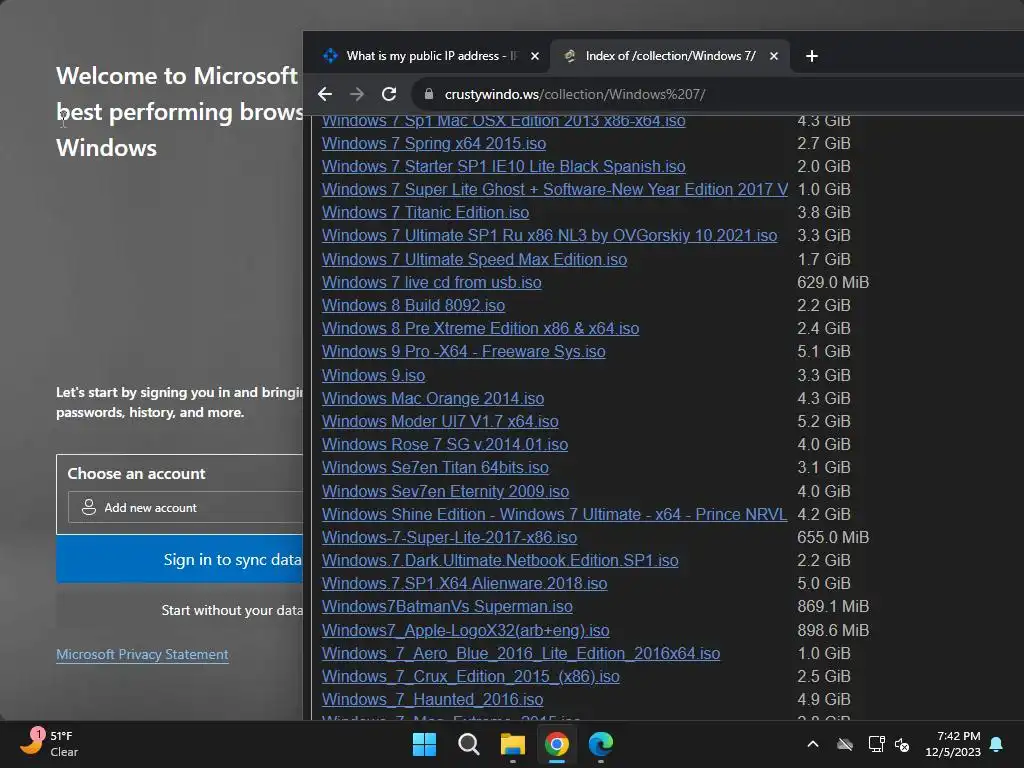Click Windows.7.Dark.Ultimate.Netbook.Edition.SP1.iso
Image resolution: width=1024 pixels, height=768 pixels.
(500, 560)
